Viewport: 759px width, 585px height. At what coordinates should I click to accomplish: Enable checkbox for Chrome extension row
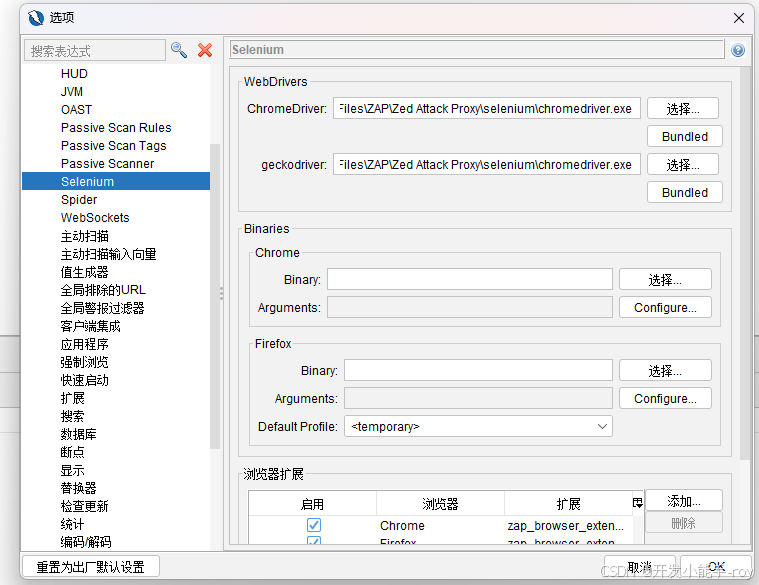314,525
